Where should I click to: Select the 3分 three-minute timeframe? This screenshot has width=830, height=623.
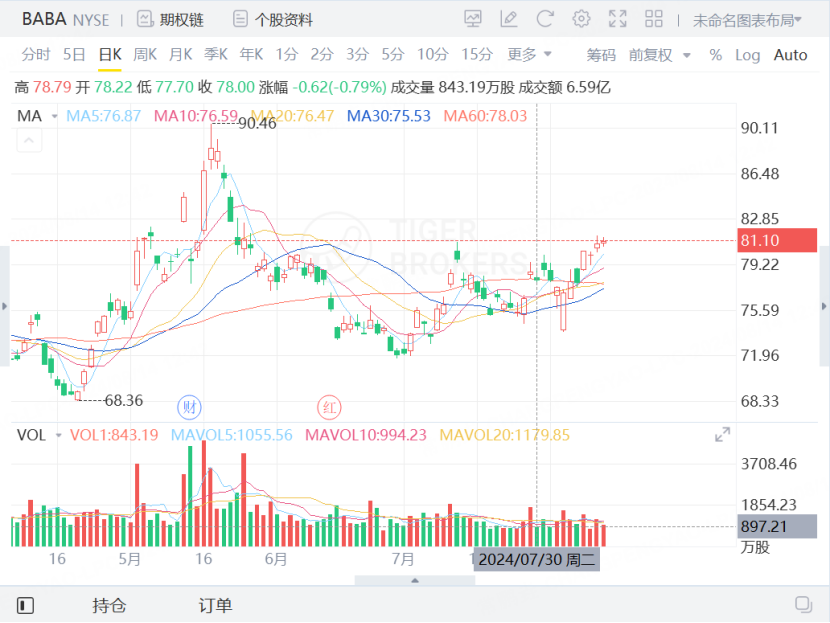[357, 54]
